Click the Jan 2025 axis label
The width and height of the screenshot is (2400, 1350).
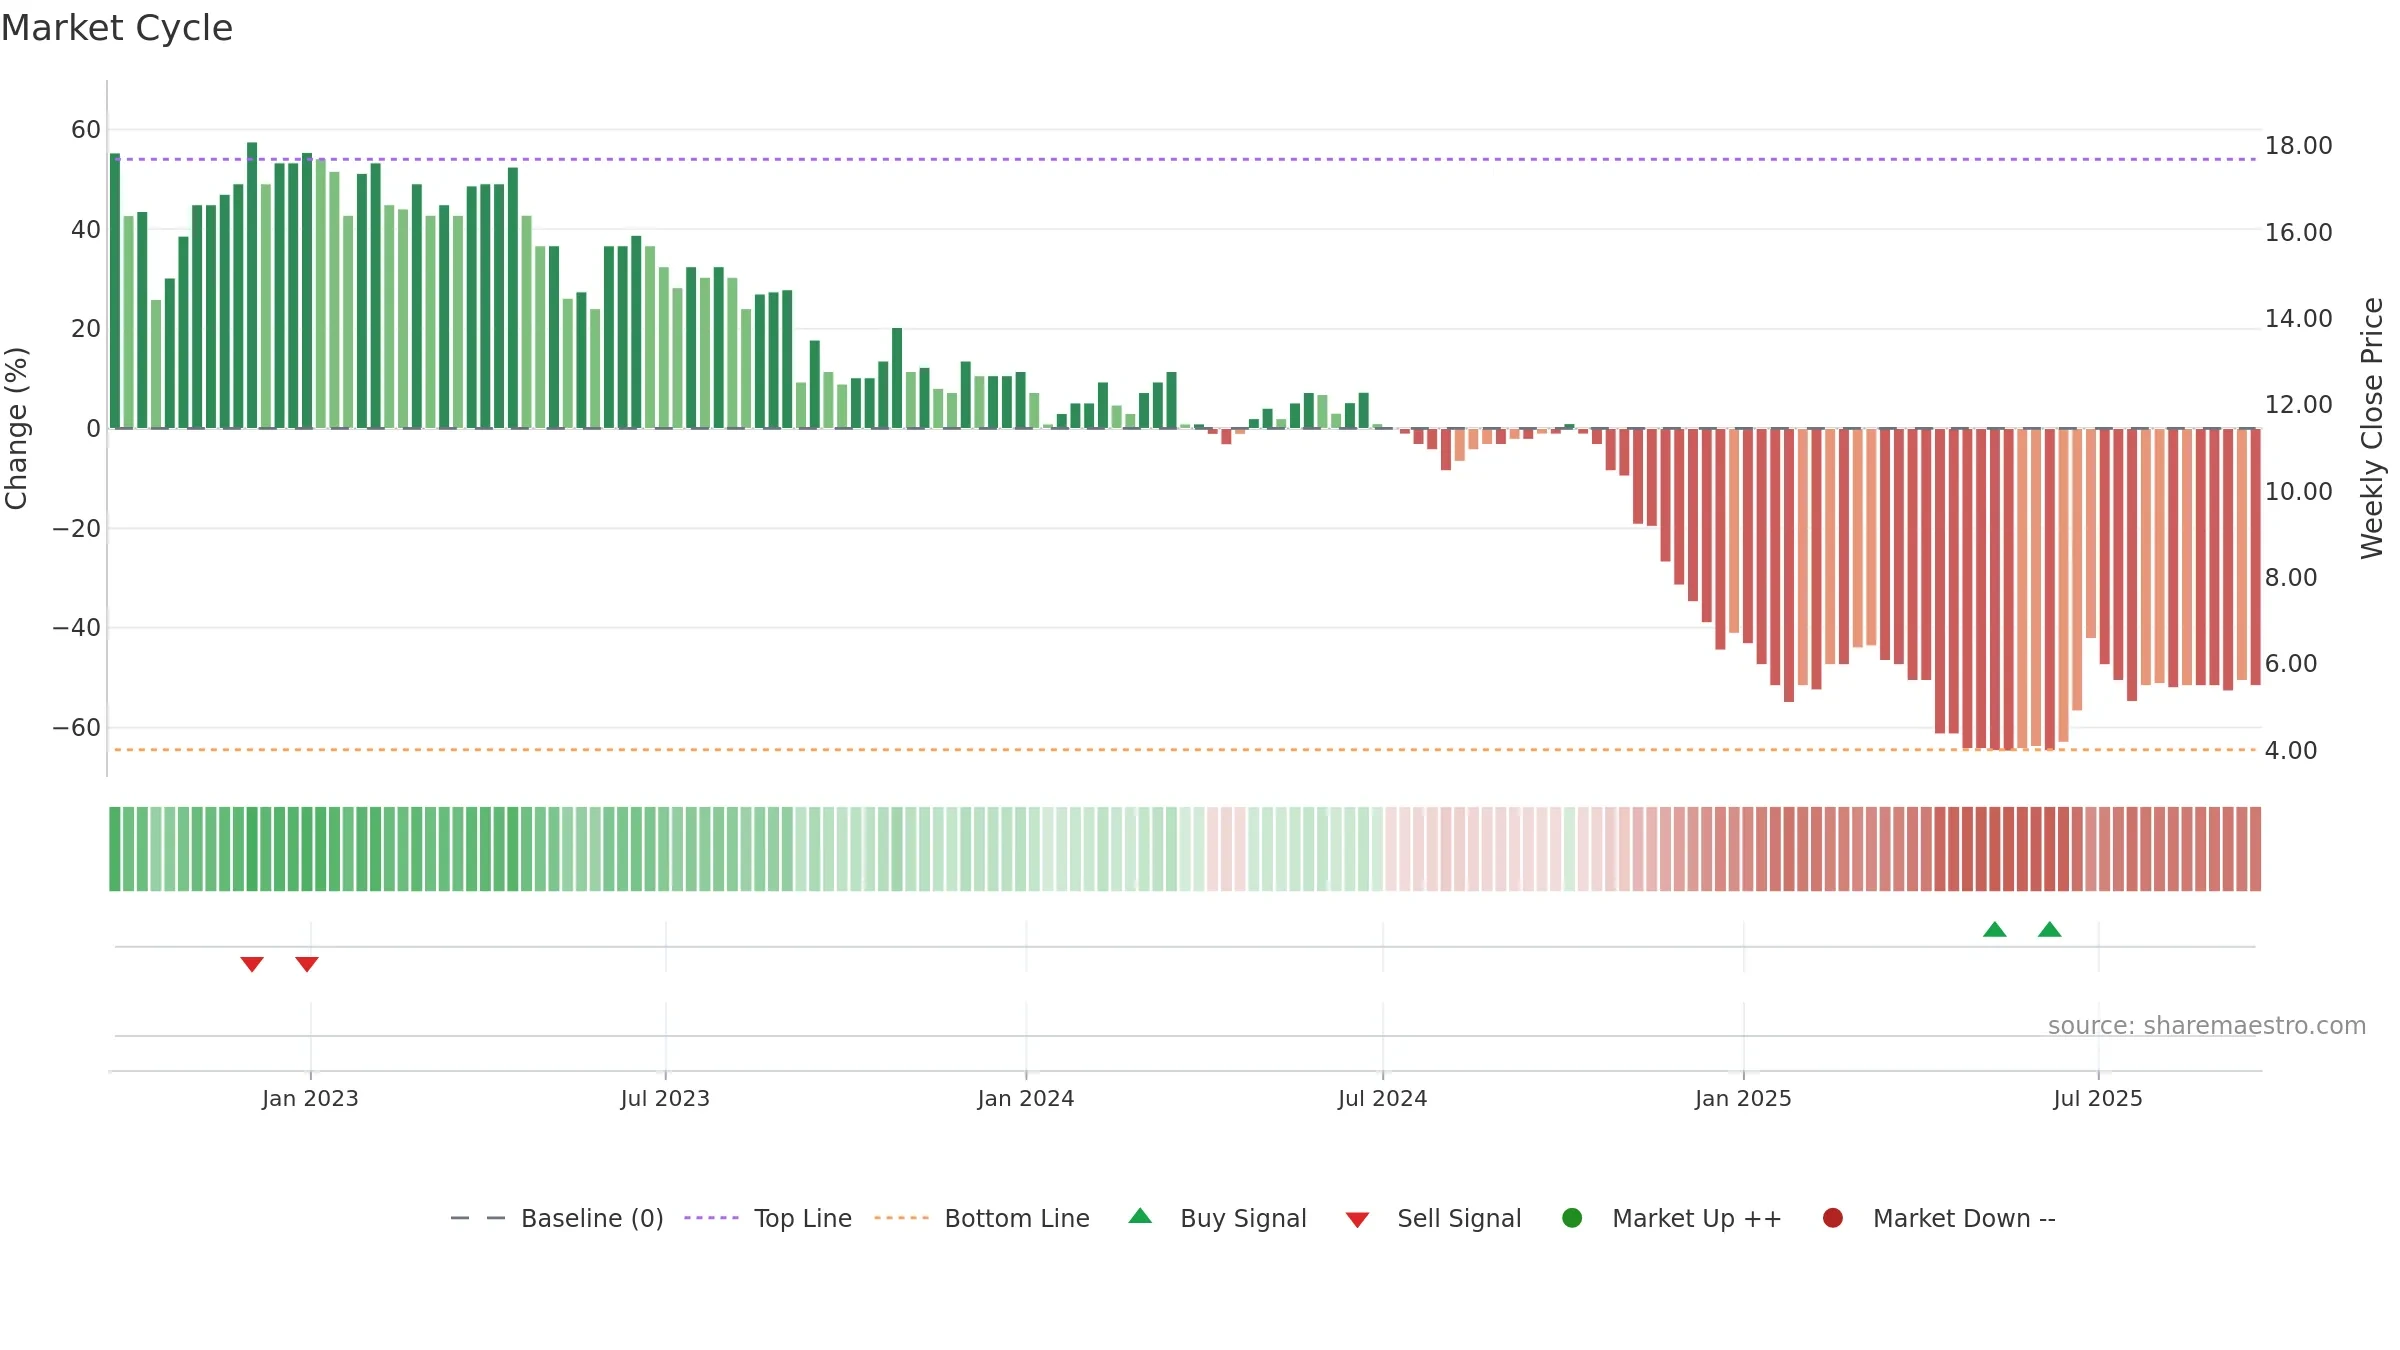point(1743,1098)
